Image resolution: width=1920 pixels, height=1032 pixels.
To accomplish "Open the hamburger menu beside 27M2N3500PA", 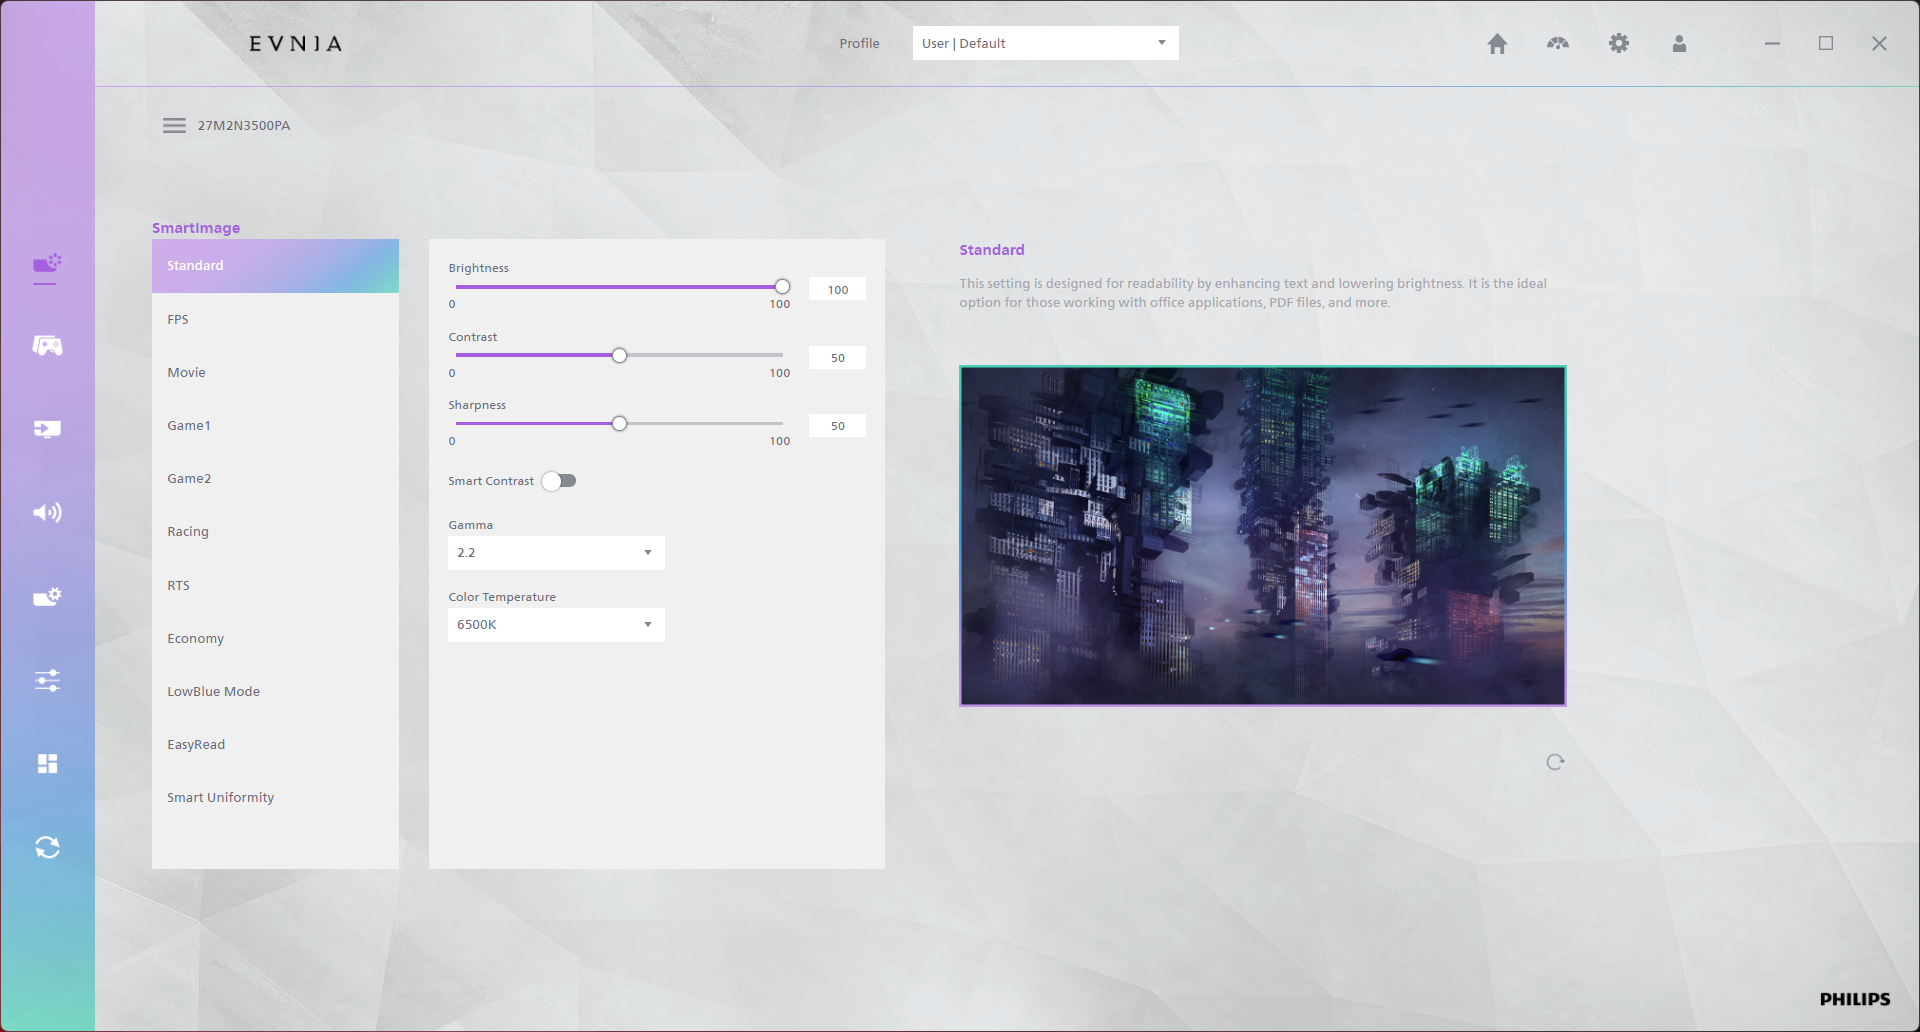I will point(174,126).
